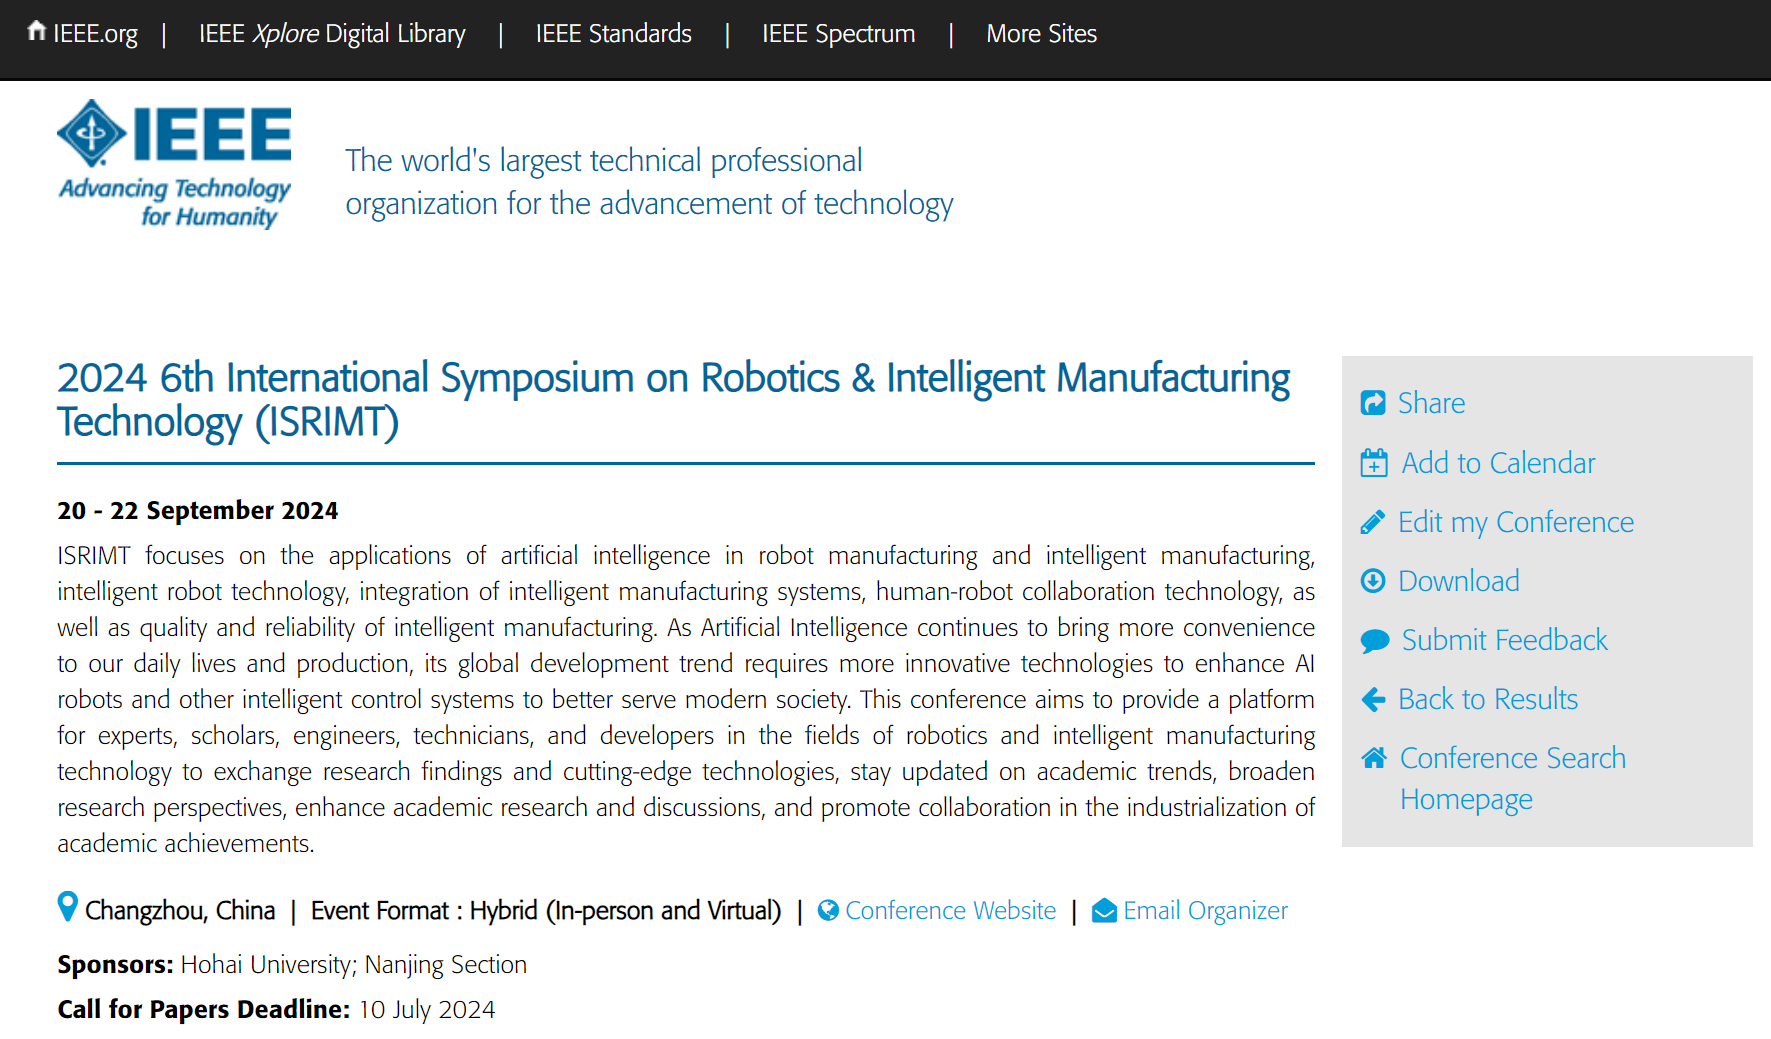Expand the More Sites menu
Image resolution: width=1771 pixels, height=1039 pixels.
pos(1041,34)
